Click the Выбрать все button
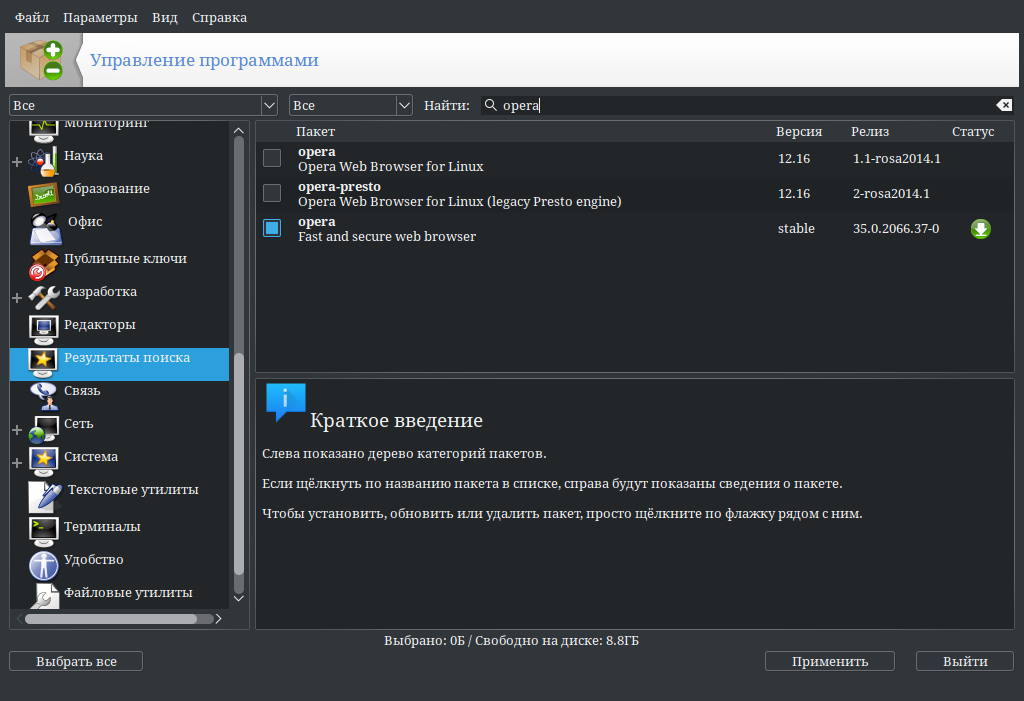The image size is (1024, 701). 76,661
